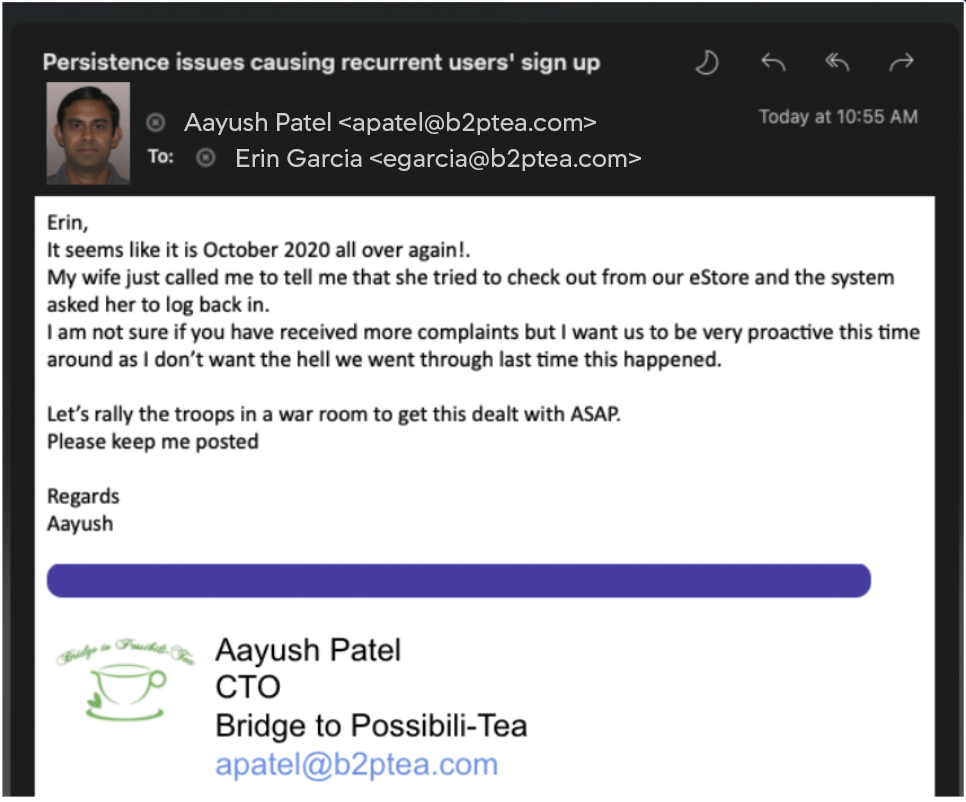The width and height of the screenshot is (966, 802).
Task: Click the "To:" field label
Action: point(161,157)
